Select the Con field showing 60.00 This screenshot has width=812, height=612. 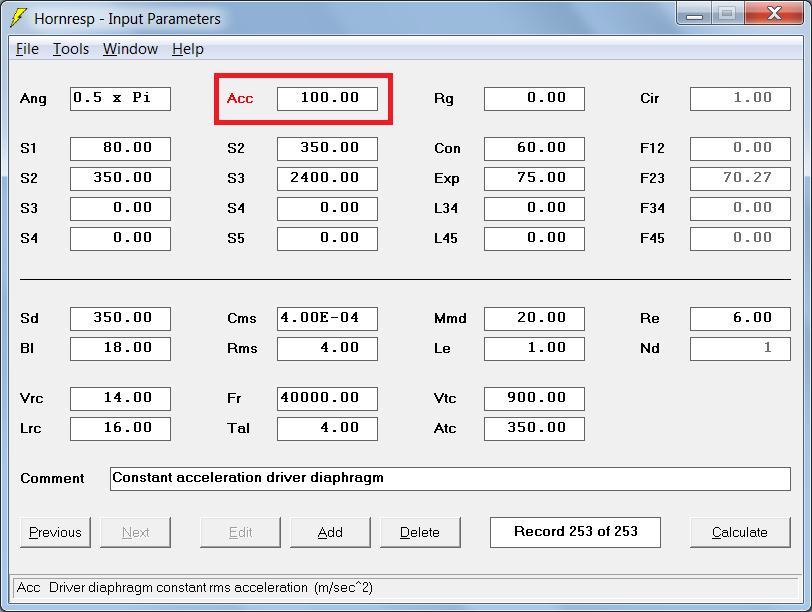tap(534, 149)
